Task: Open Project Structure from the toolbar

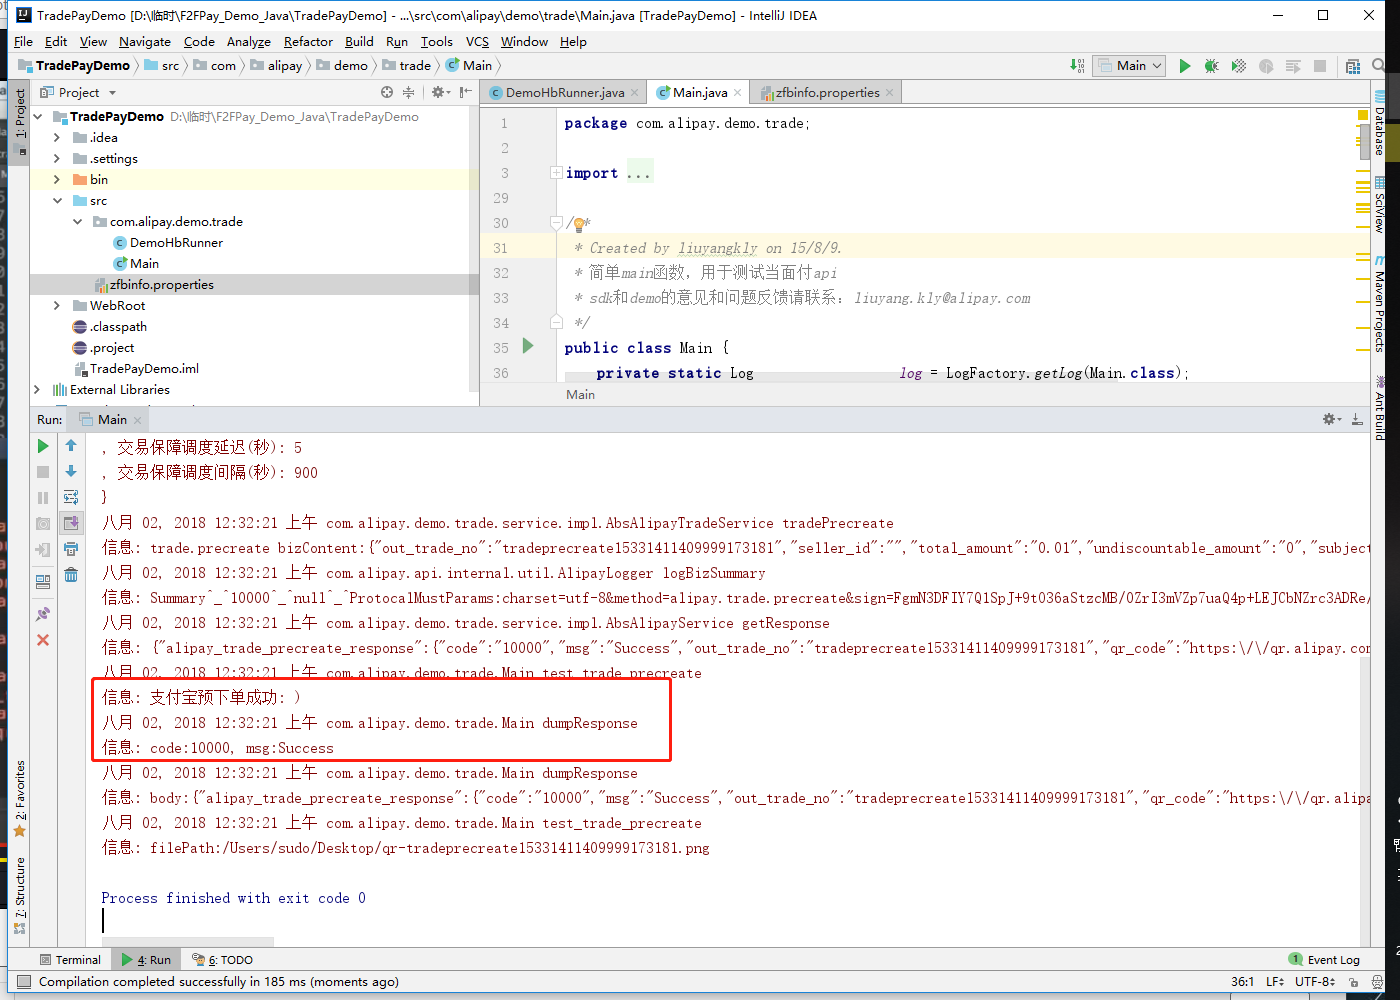Action: point(1353,66)
